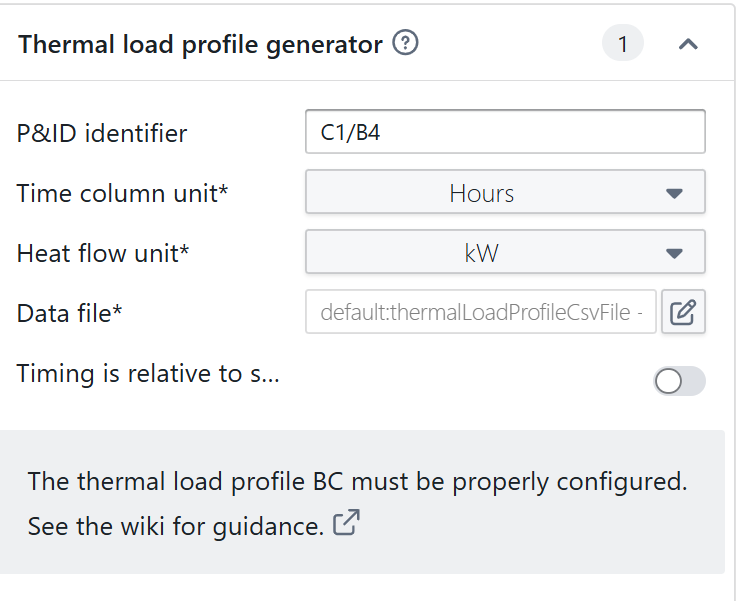This screenshot has height=601, width=736.
Task: Click the Data file label
Action: (70, 313)
